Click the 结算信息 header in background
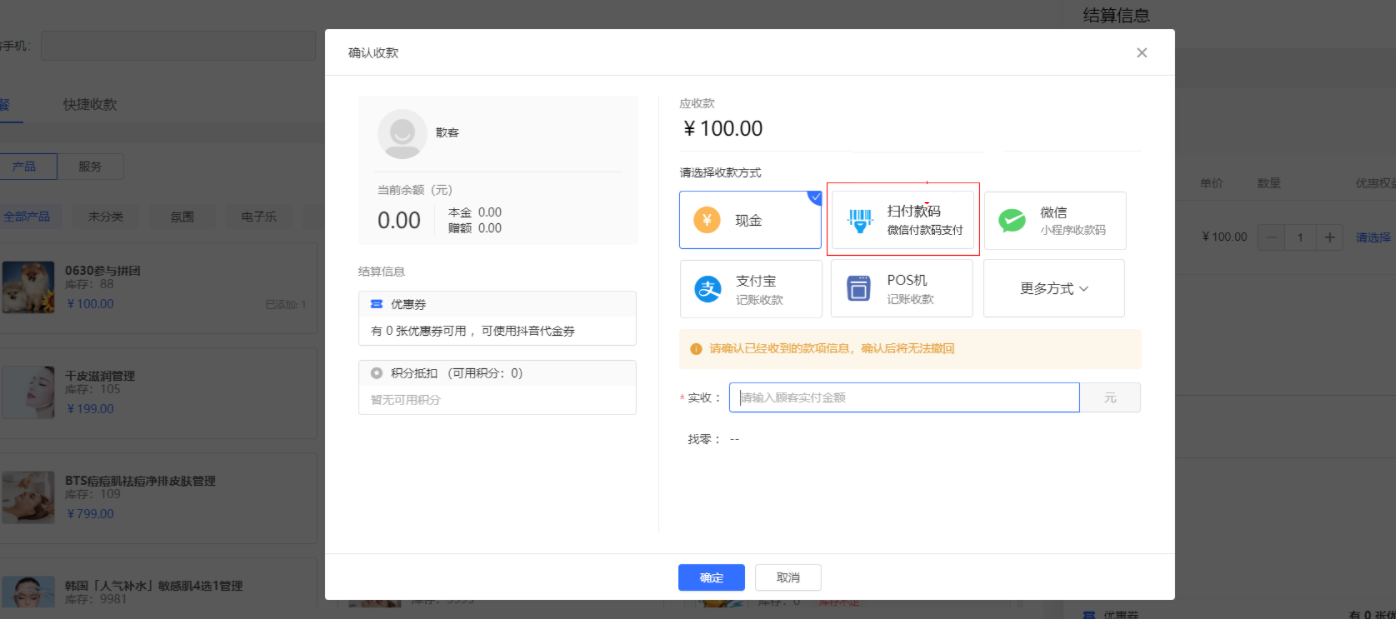 coord(1116,15)
